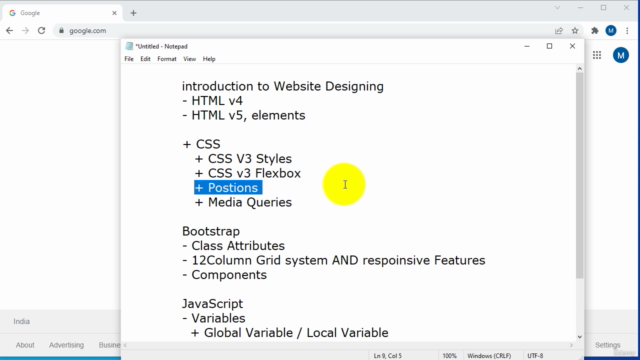The width and height of the screenshot is (640, 360).
Task: Click 'Ln 9, Col 5' status entry
Action: [387, 356]
